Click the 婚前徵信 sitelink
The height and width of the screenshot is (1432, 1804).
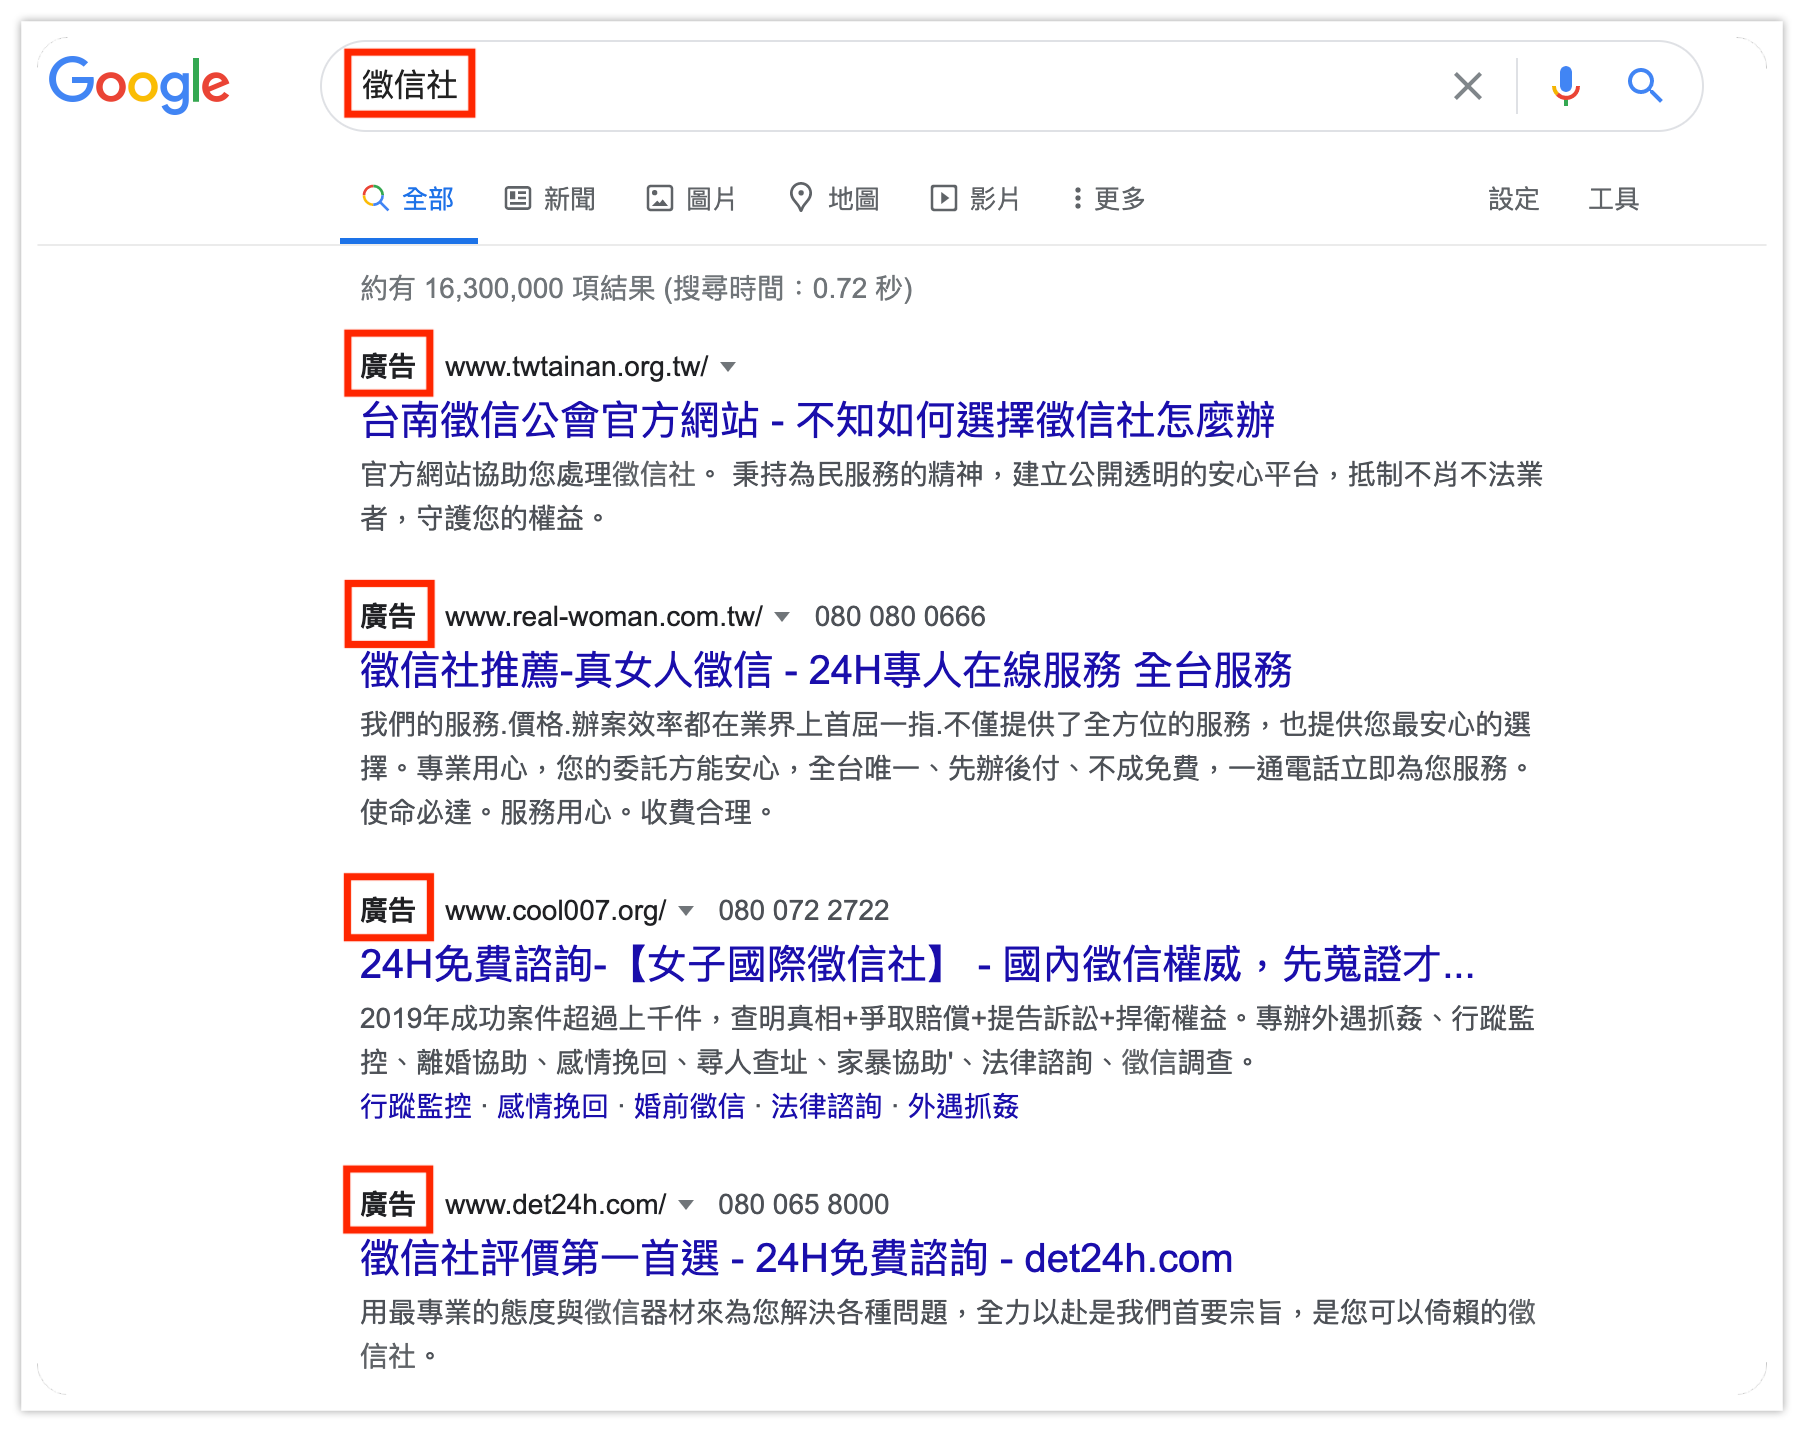690,1106
